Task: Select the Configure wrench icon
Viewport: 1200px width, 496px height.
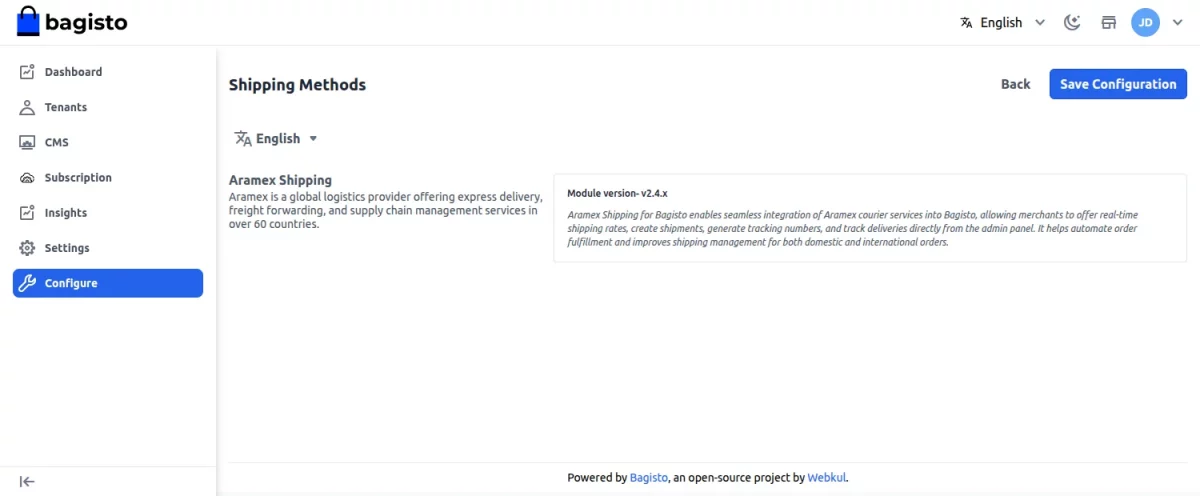Action: (27, 283)
